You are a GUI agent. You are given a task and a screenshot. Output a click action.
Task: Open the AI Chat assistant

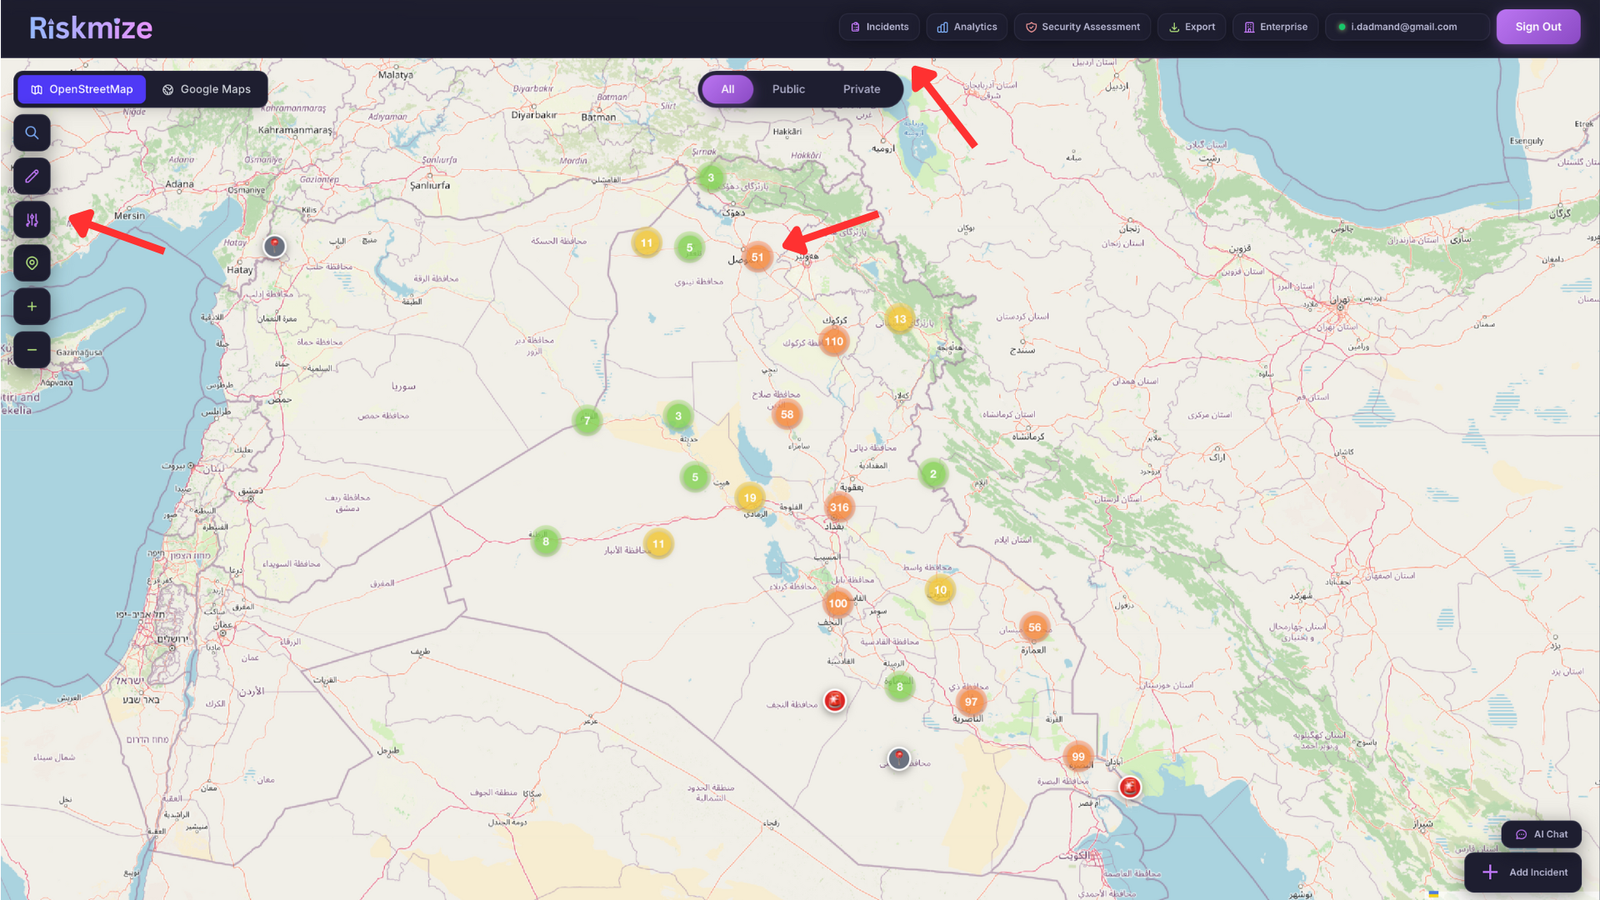pyautogui.click(x=1541, y=833)
